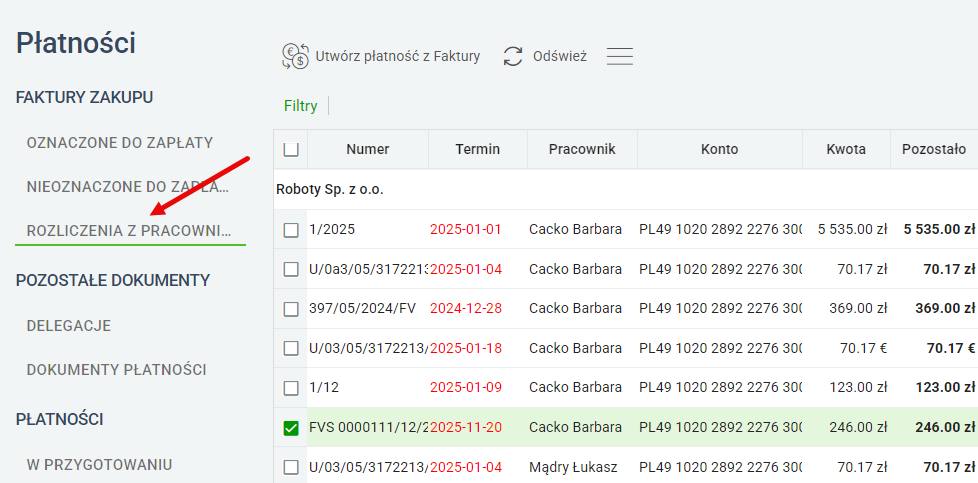Toggle the select-all header checkbox
978x483 pixels.
[x=291, y=150]
